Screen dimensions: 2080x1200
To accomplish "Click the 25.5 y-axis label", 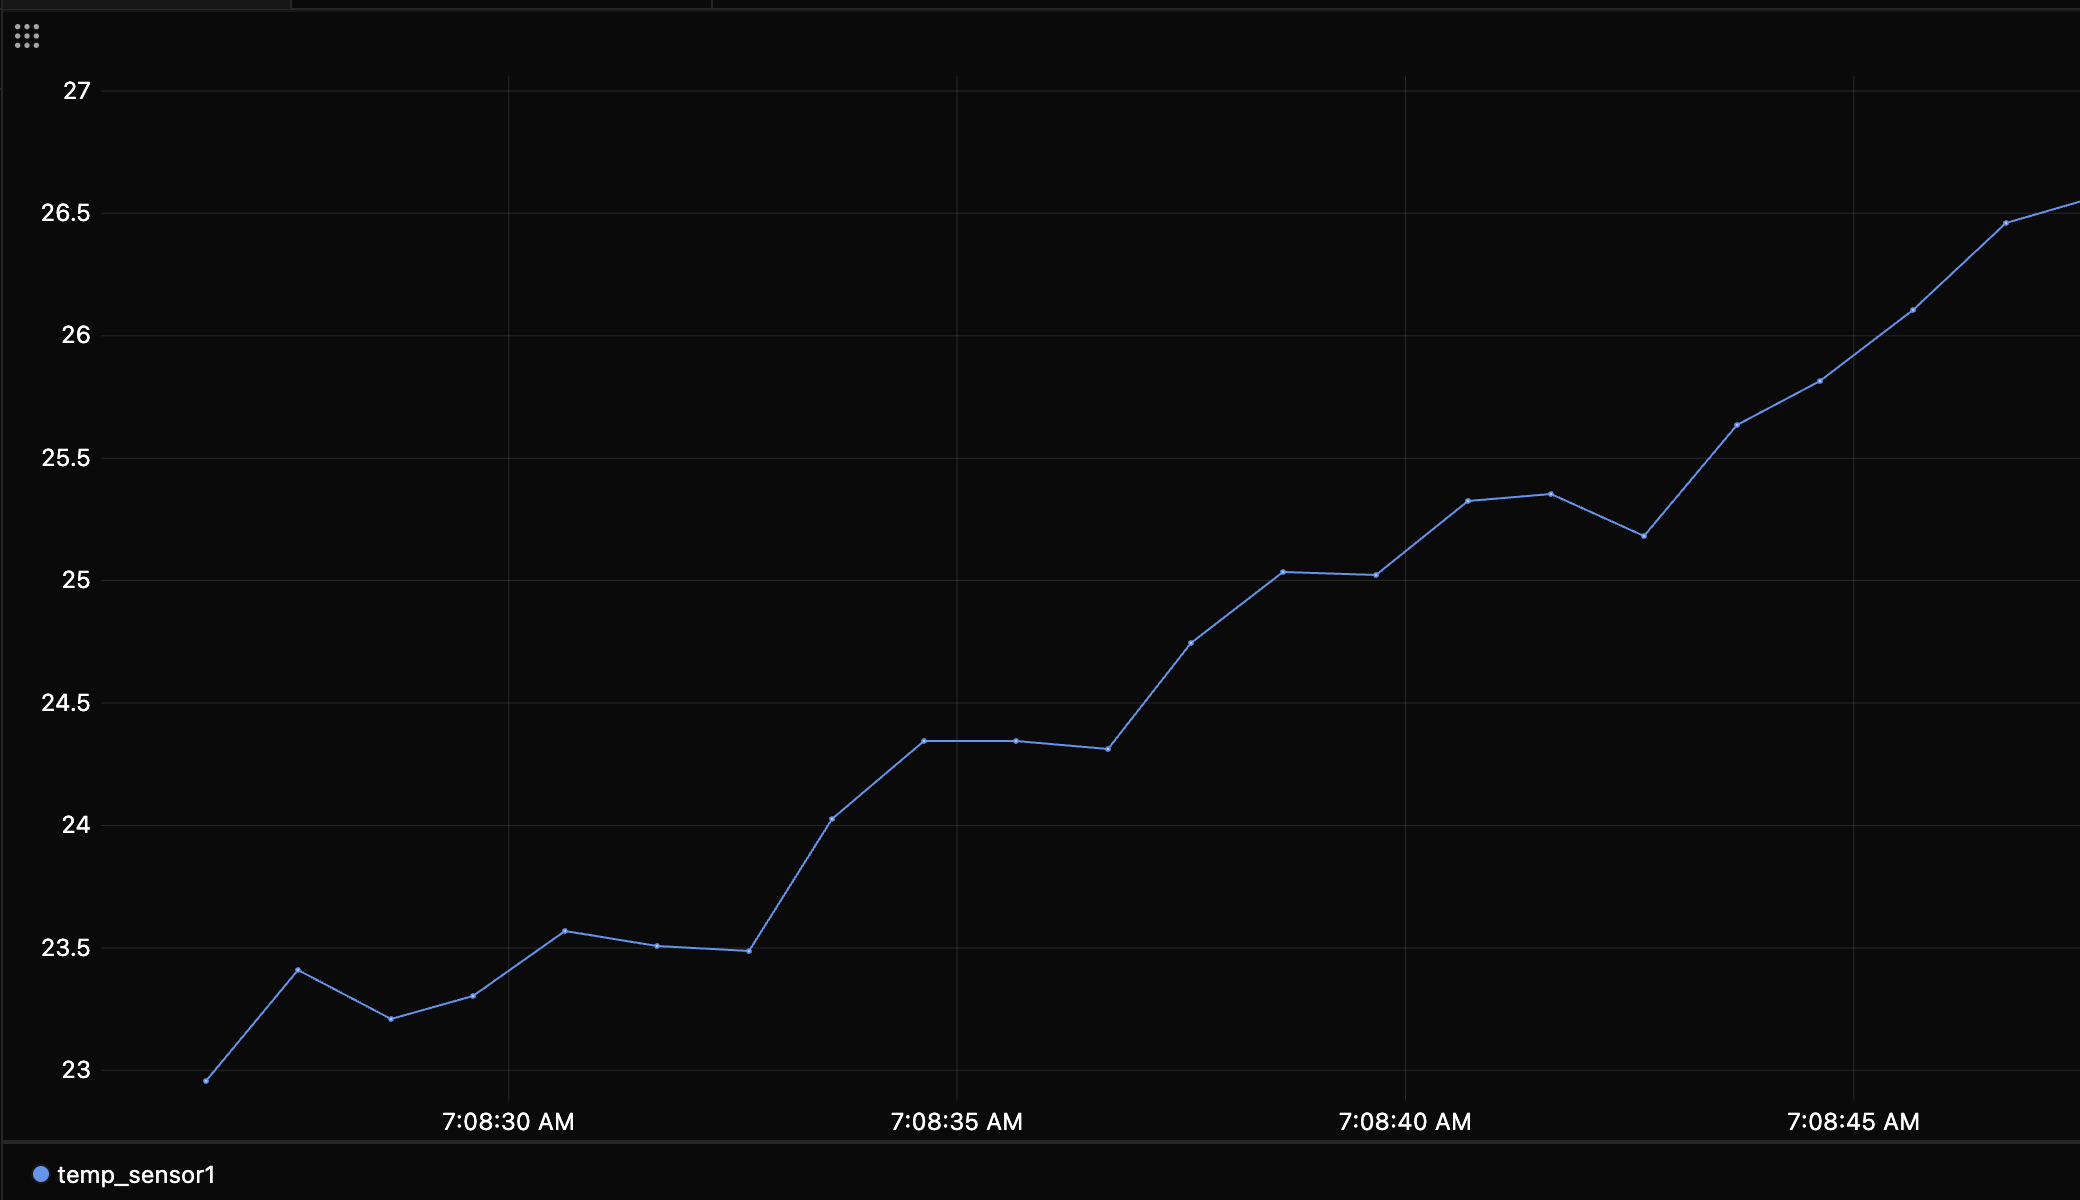I will 66,458.
